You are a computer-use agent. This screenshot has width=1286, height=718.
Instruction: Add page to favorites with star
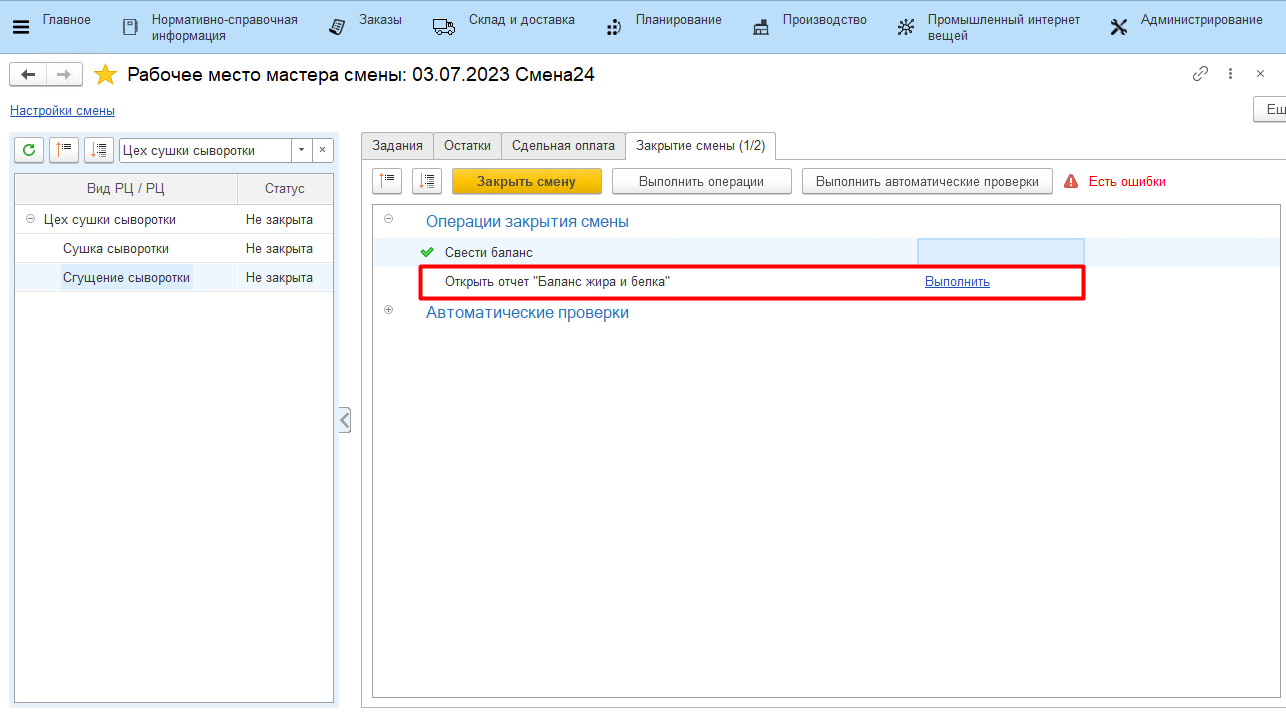[x=105, y=75]
